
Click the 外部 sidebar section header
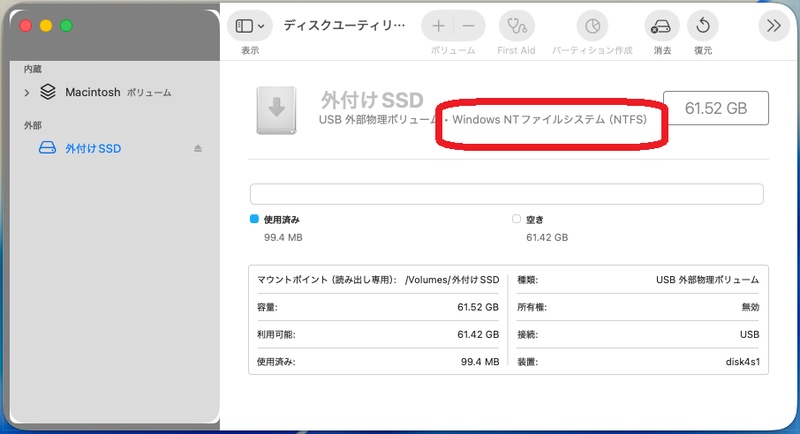(x=33, y=125)
